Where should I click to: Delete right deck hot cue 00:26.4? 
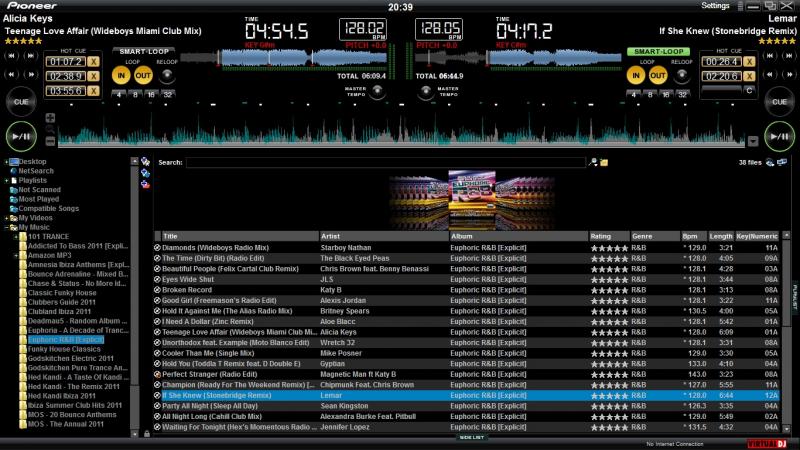coord(749,62)
